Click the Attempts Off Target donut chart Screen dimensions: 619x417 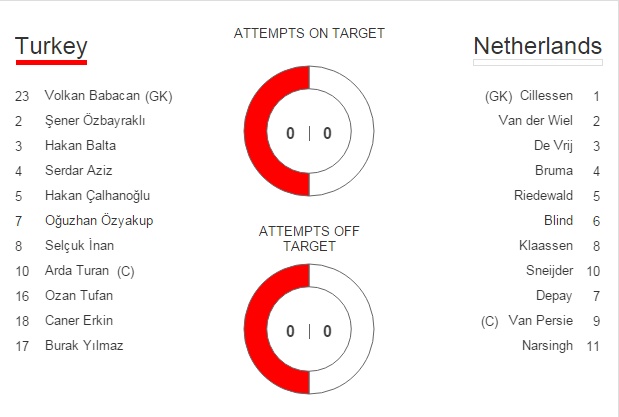[x=309, y=331]
